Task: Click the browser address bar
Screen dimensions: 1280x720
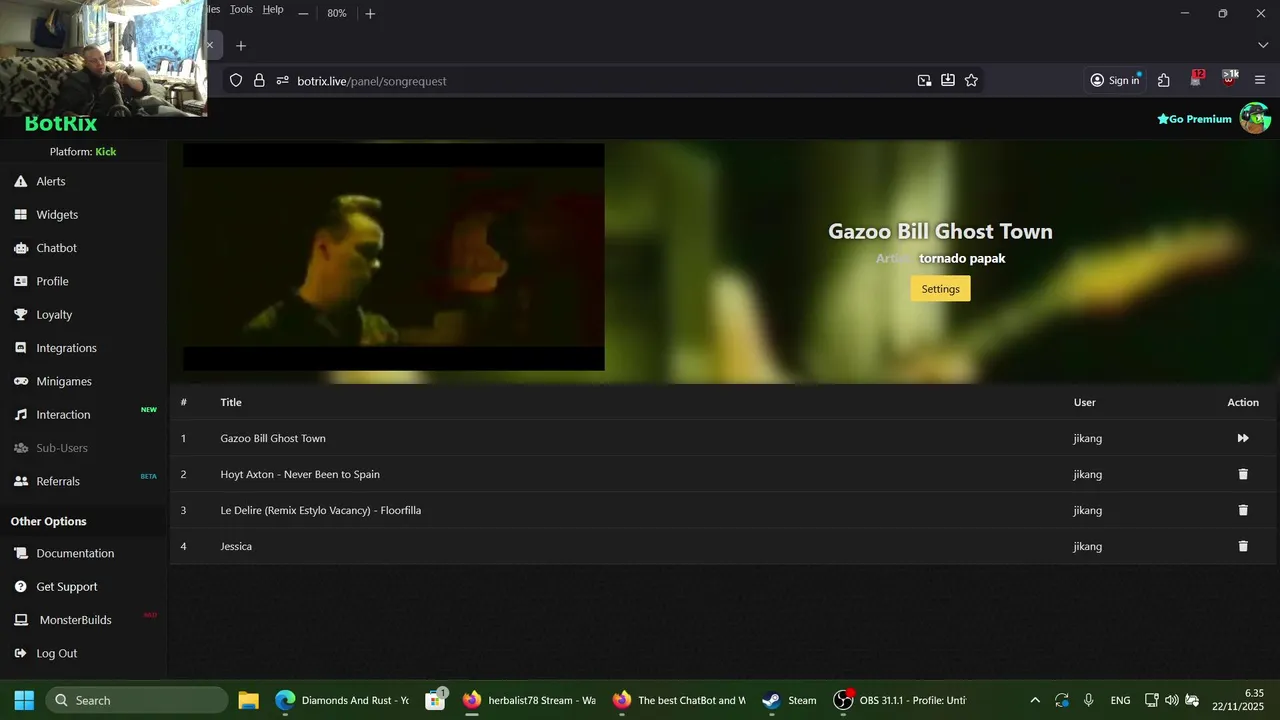Action: 600,81
